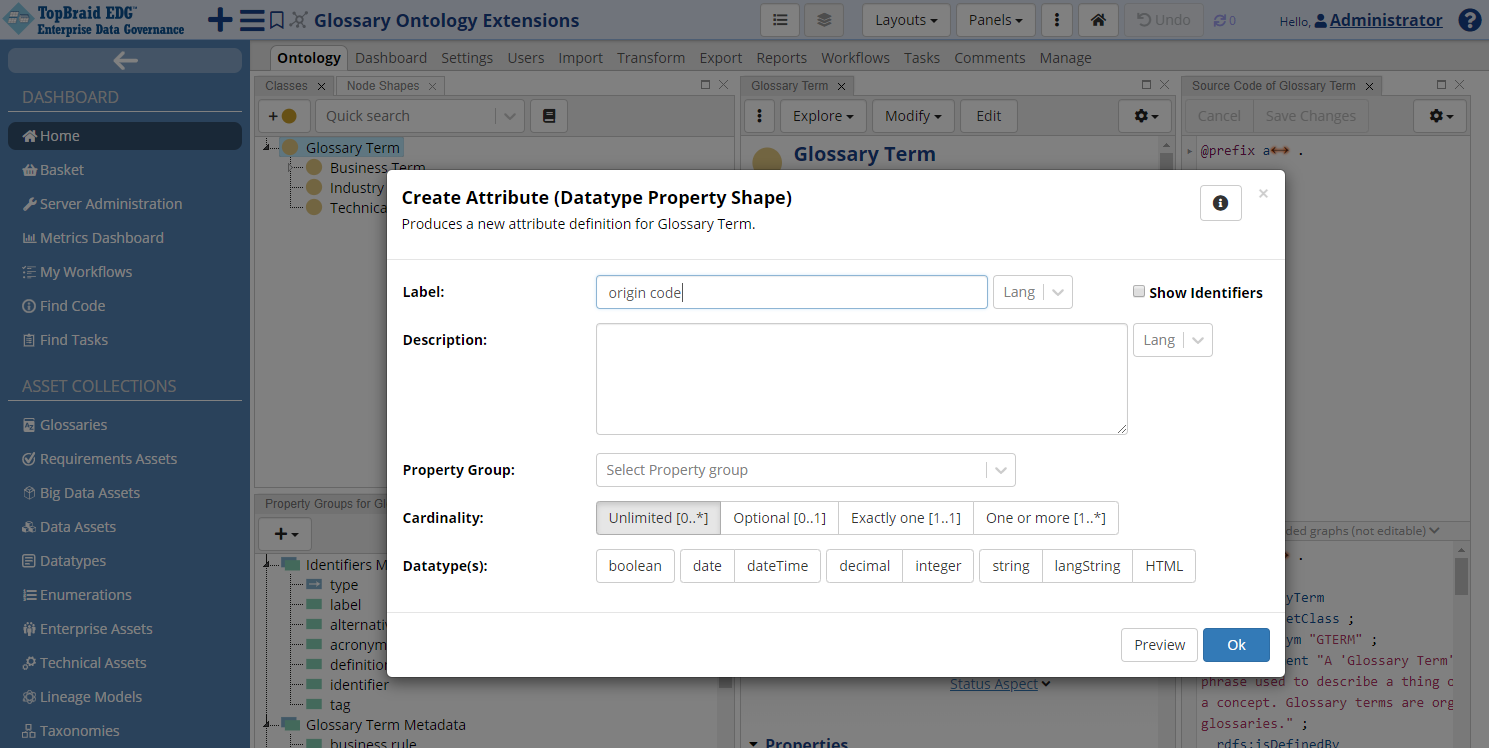Open the Layouts dropdown
Image resolution: width=1489 pixels, height=748 pixels.
(x=906, y=20)
